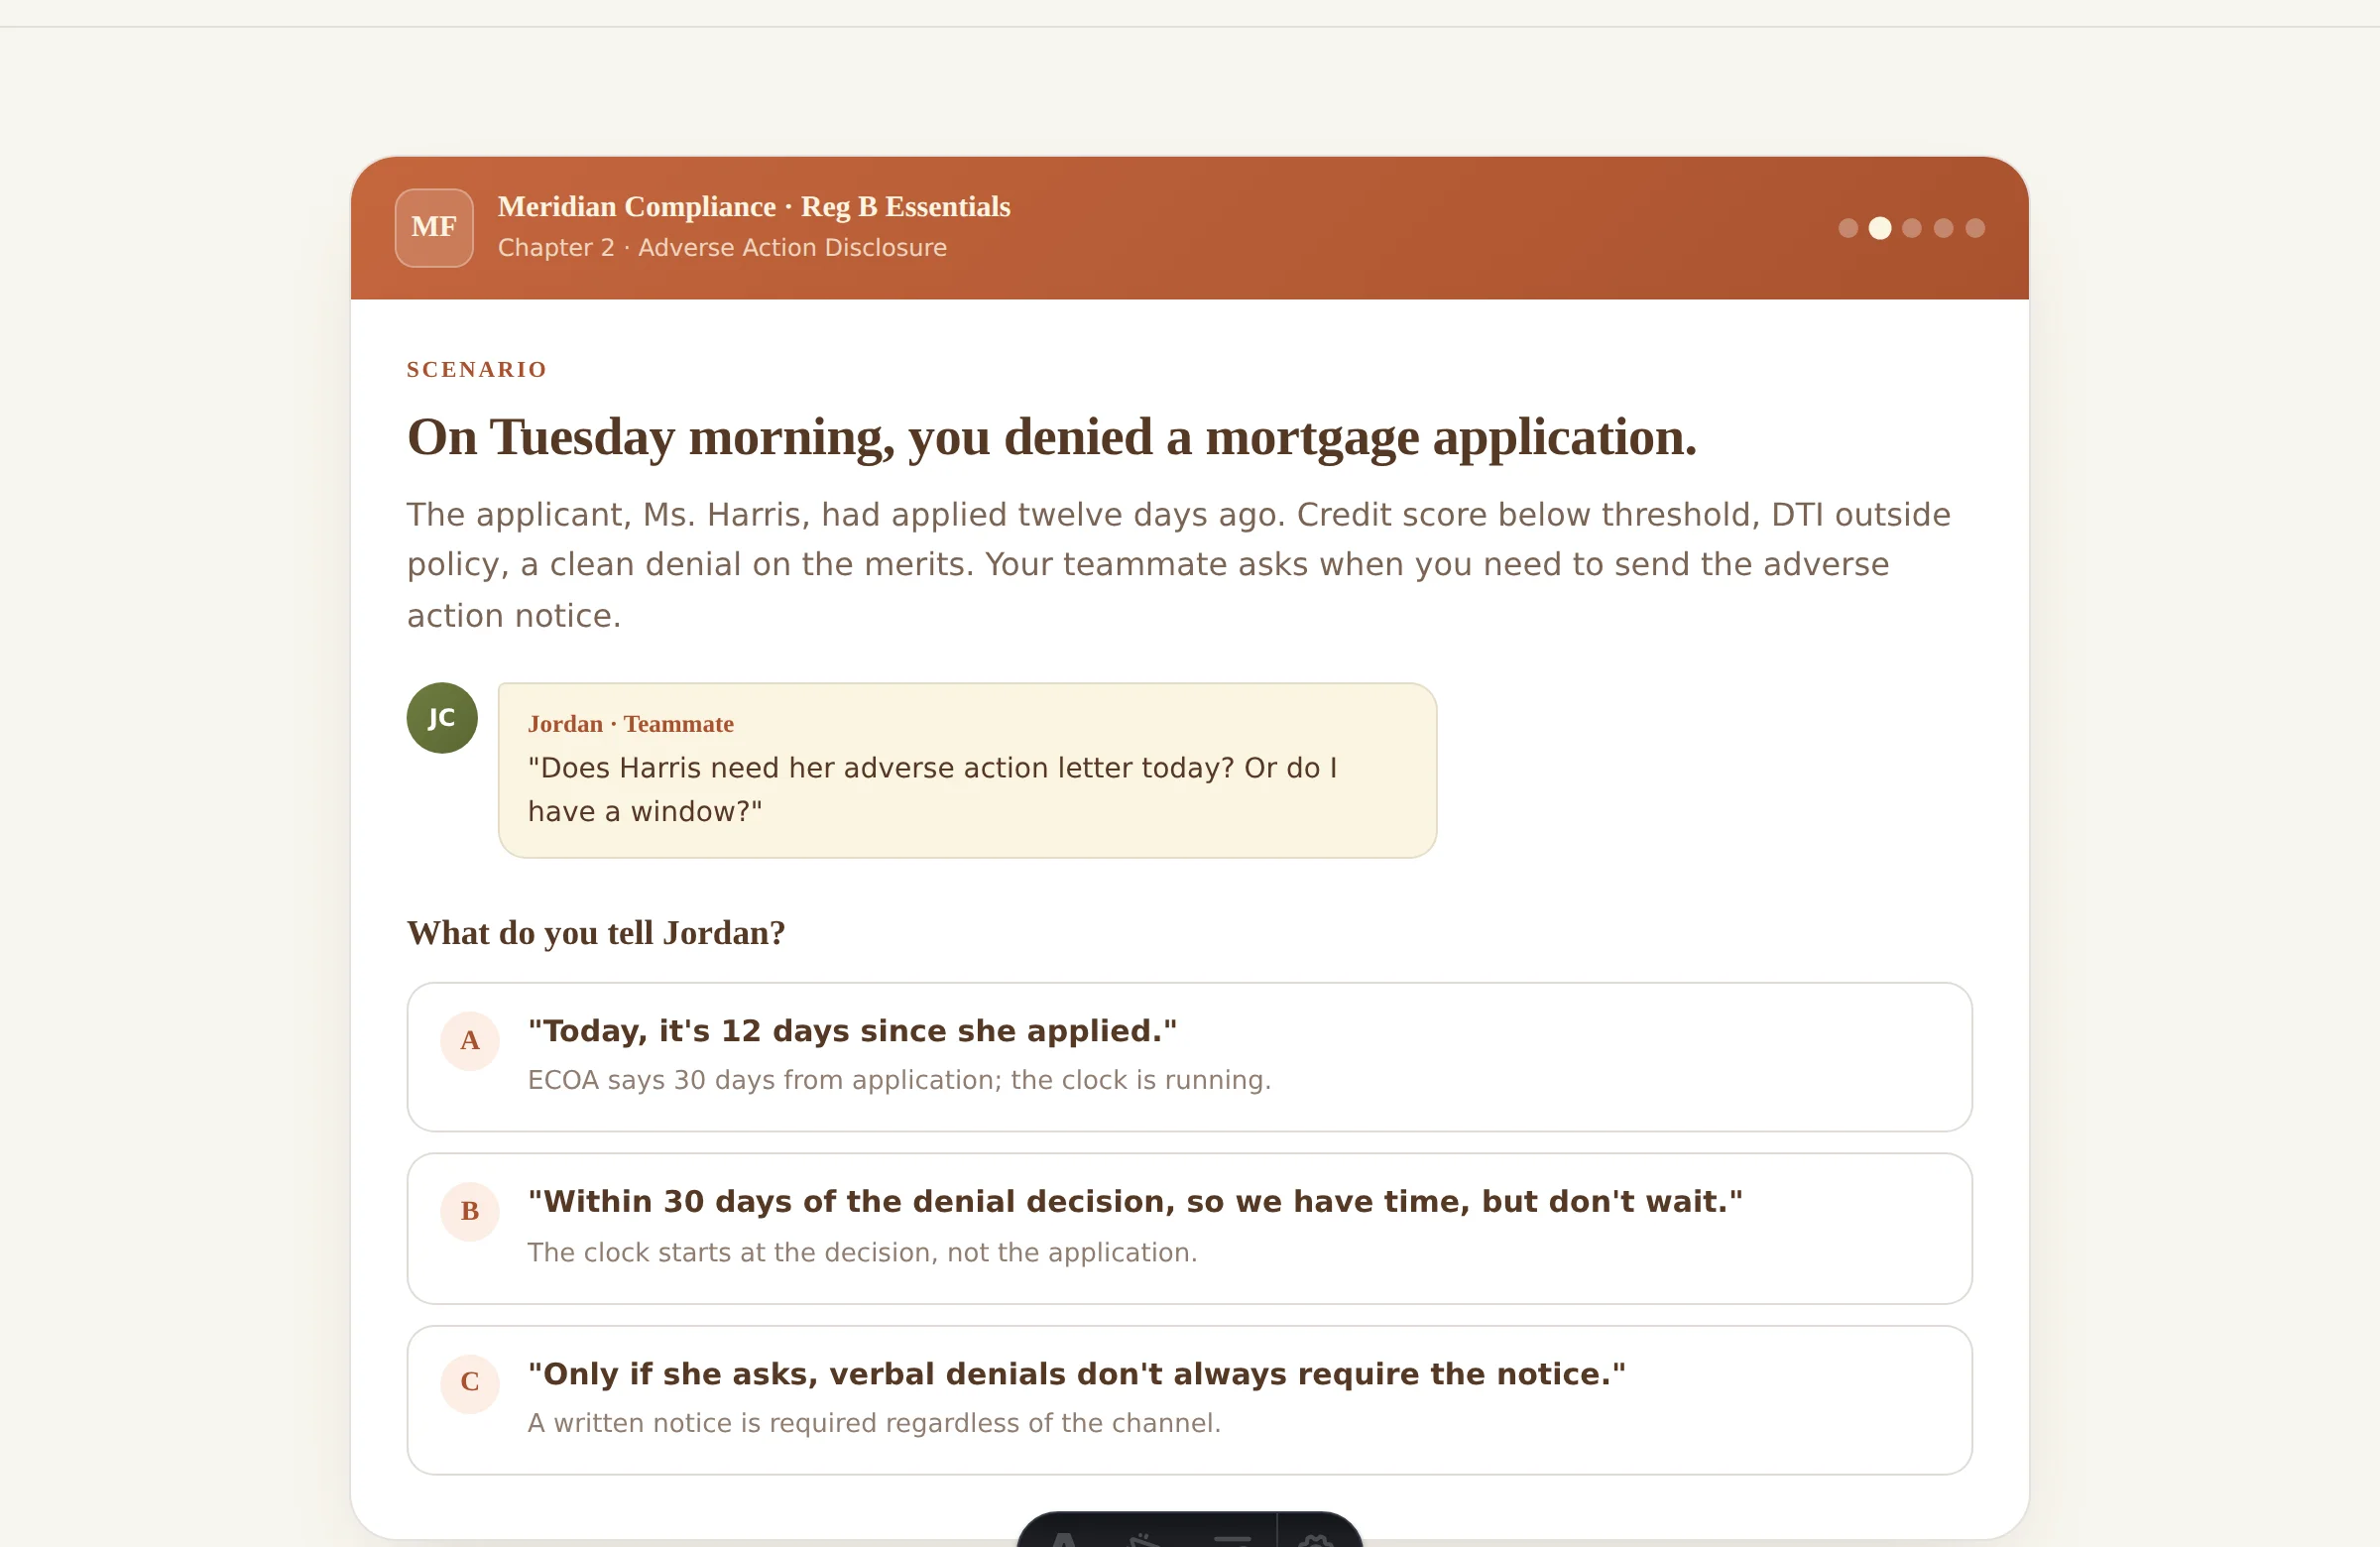Click the "SCENARIO" label

477,370
